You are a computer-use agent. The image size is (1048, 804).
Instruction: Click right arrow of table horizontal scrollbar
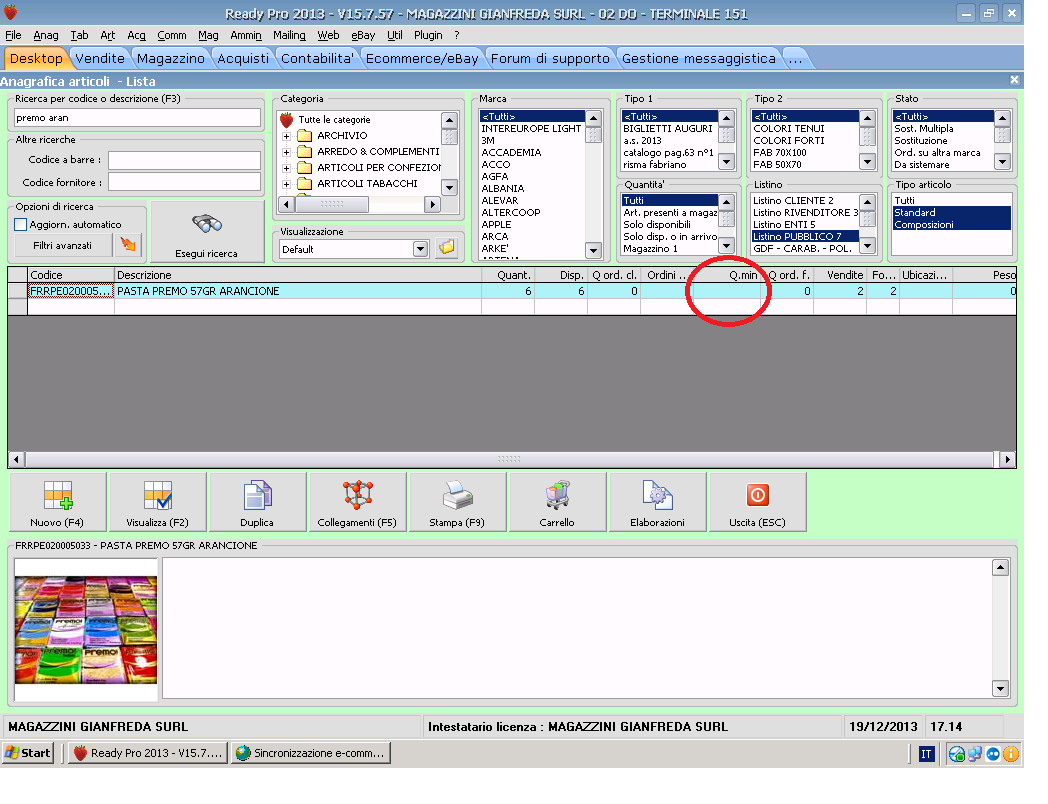point(1007,459)
